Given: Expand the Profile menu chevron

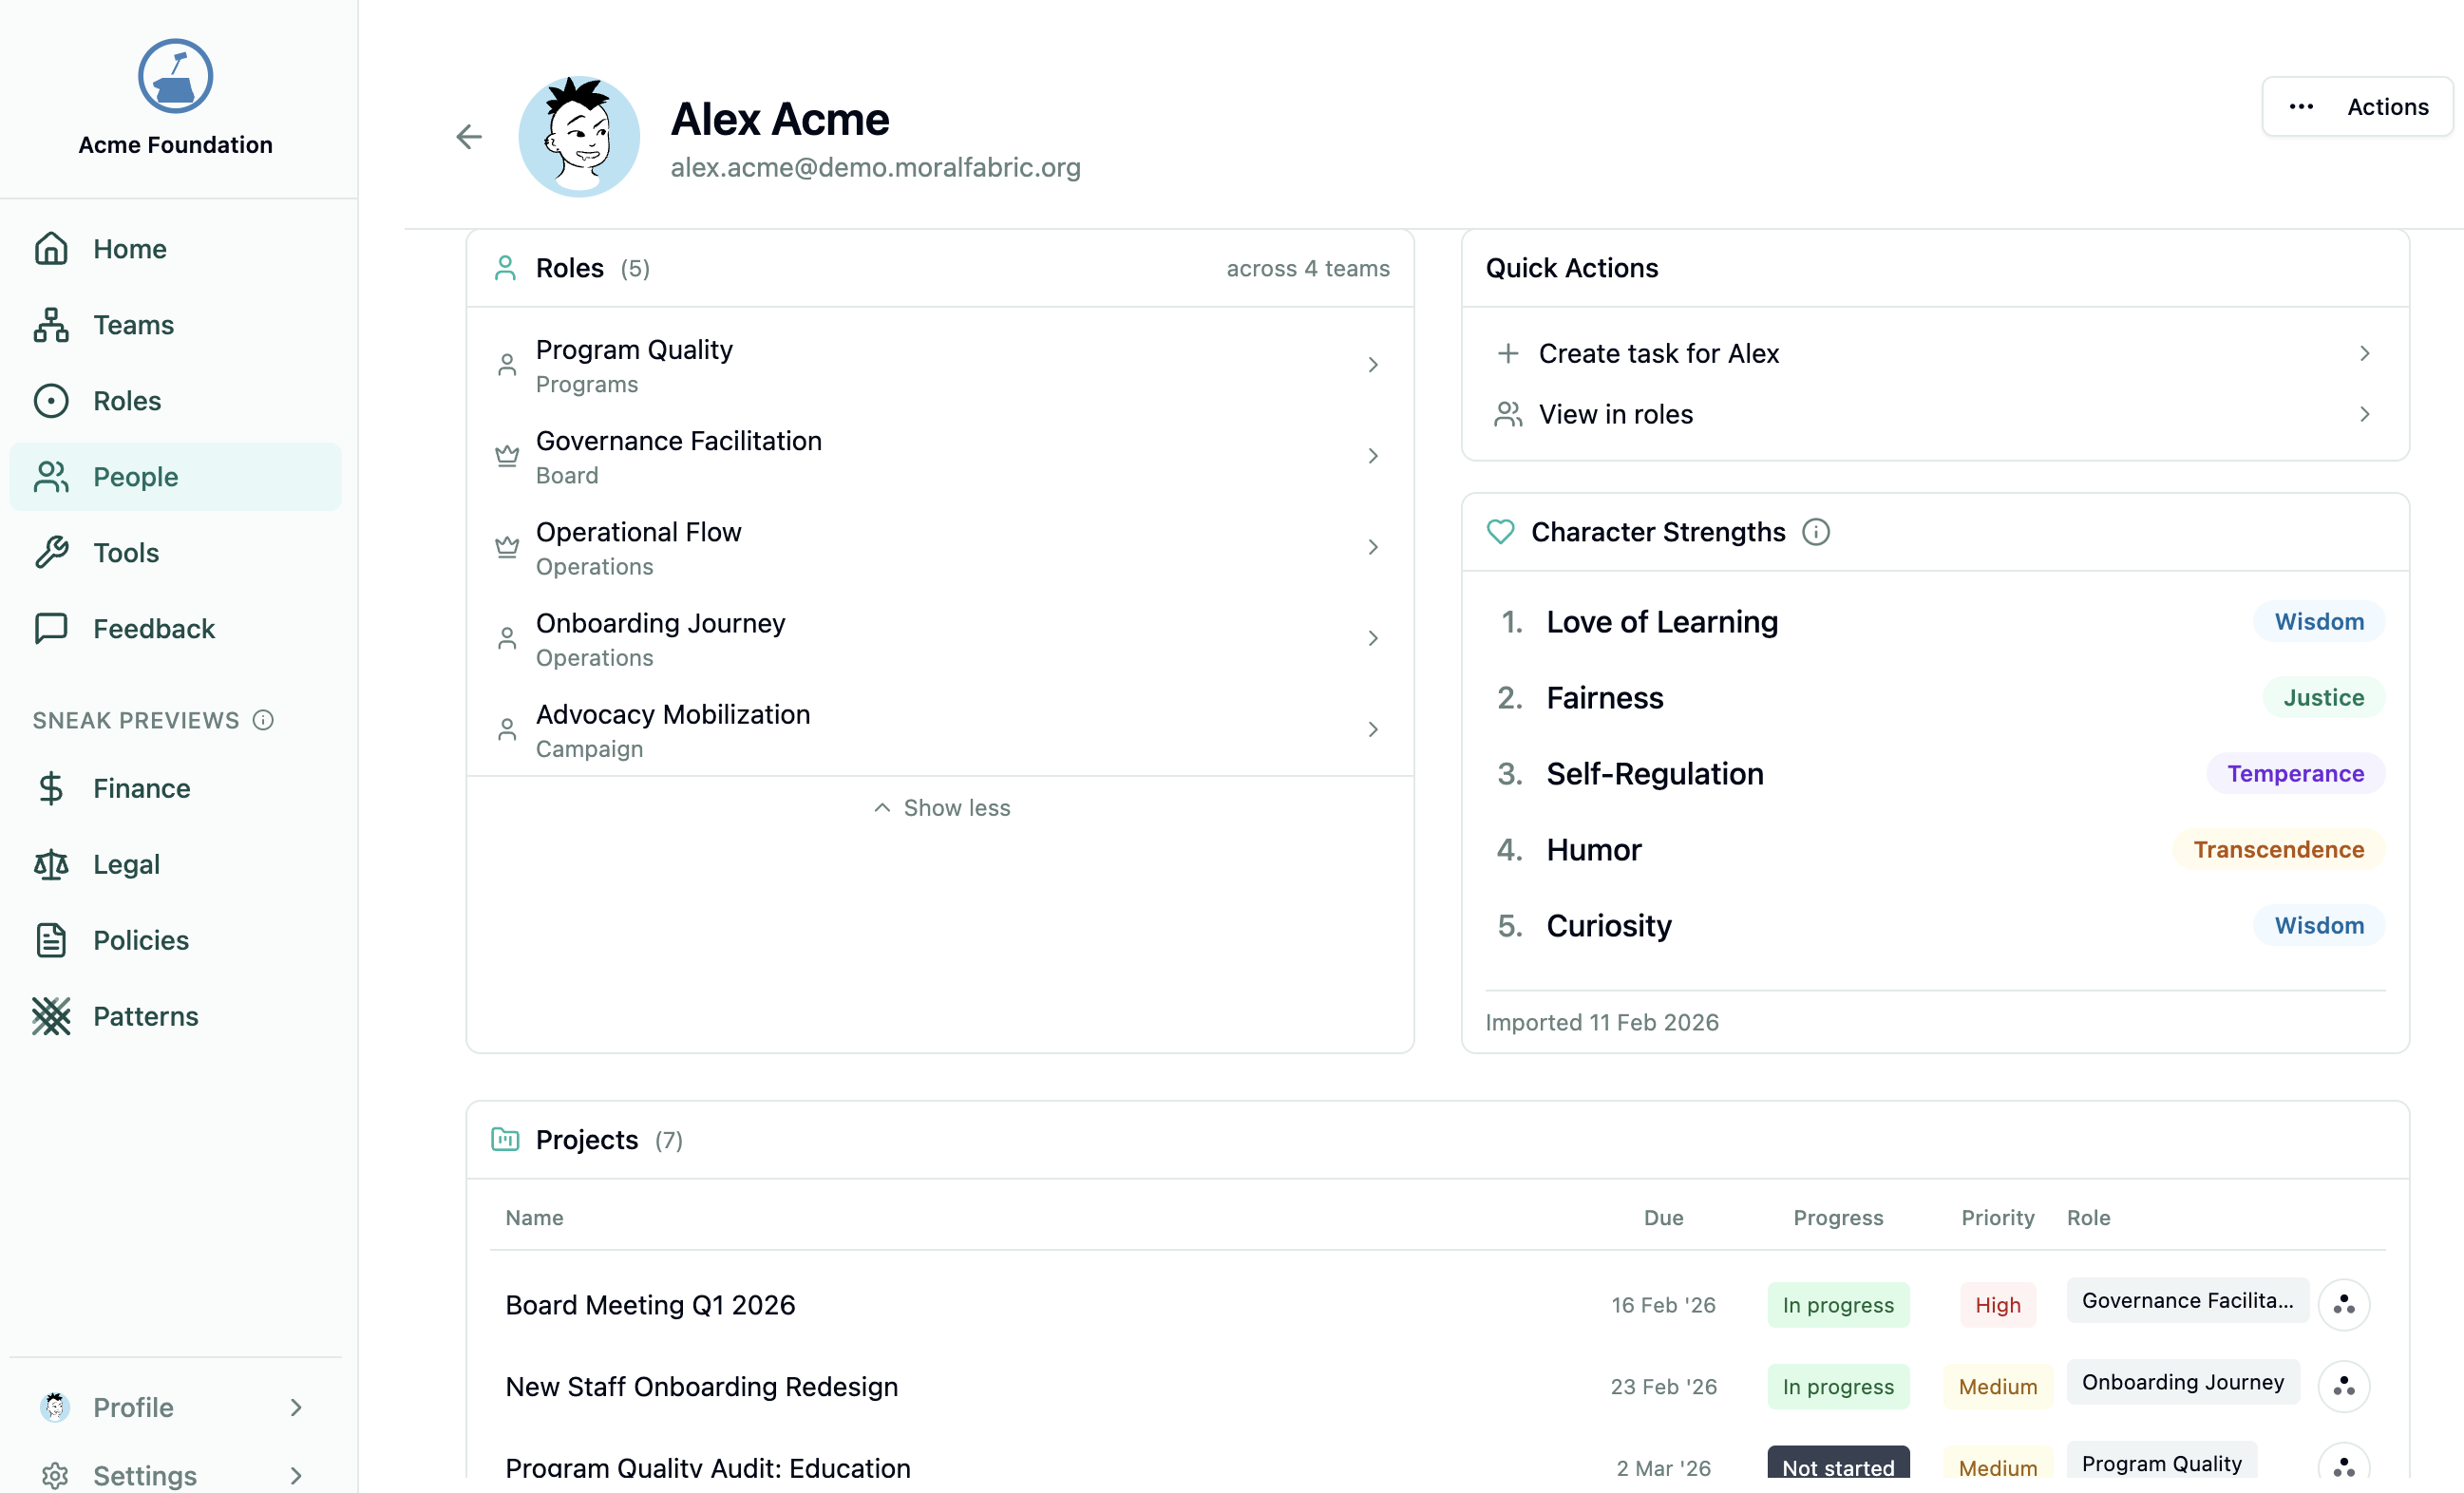Looking at the screenshot, I should click(295, 1407).
